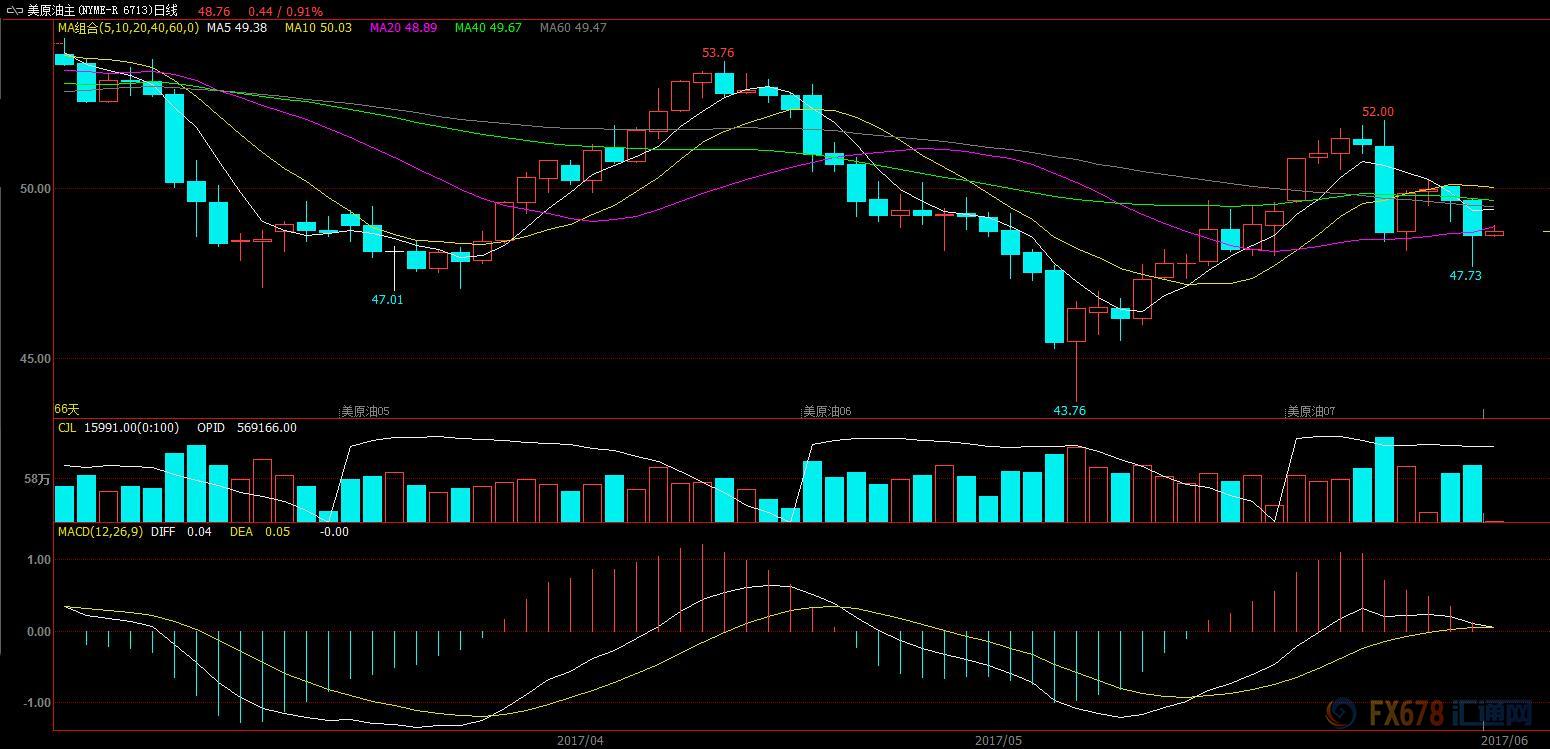Click the FX678 logo swirl icon
Screen dimensions: 1550x749
click(1340, 713)
